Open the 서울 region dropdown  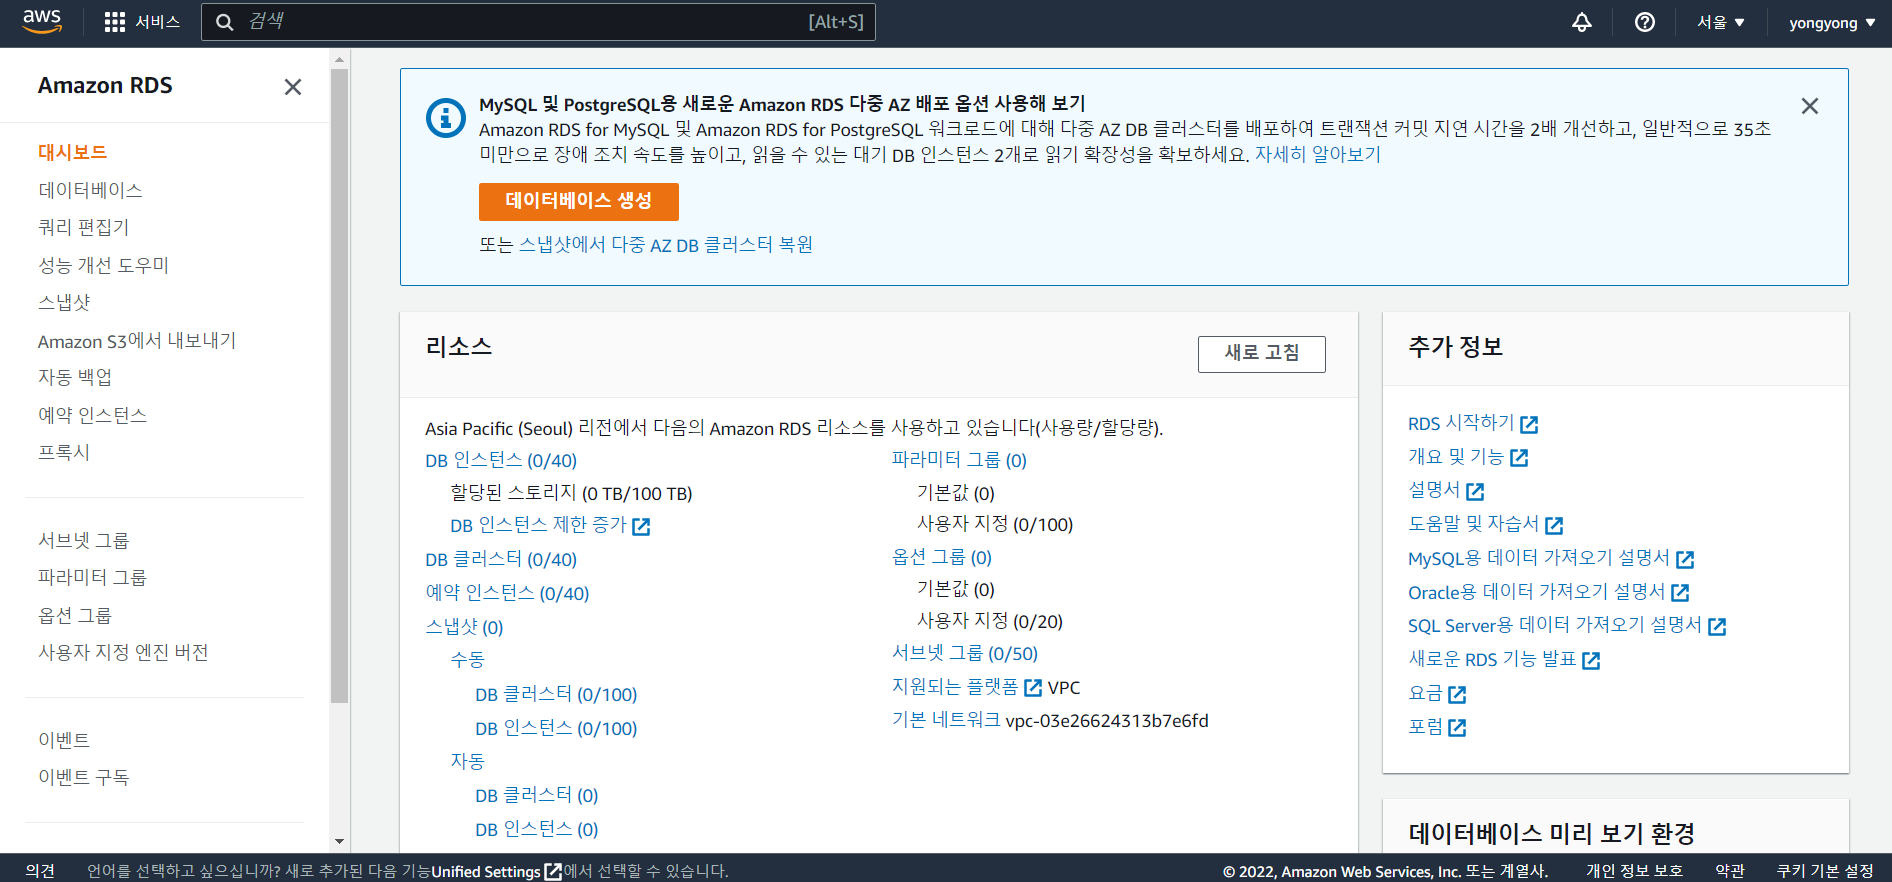click(1720, 22)
